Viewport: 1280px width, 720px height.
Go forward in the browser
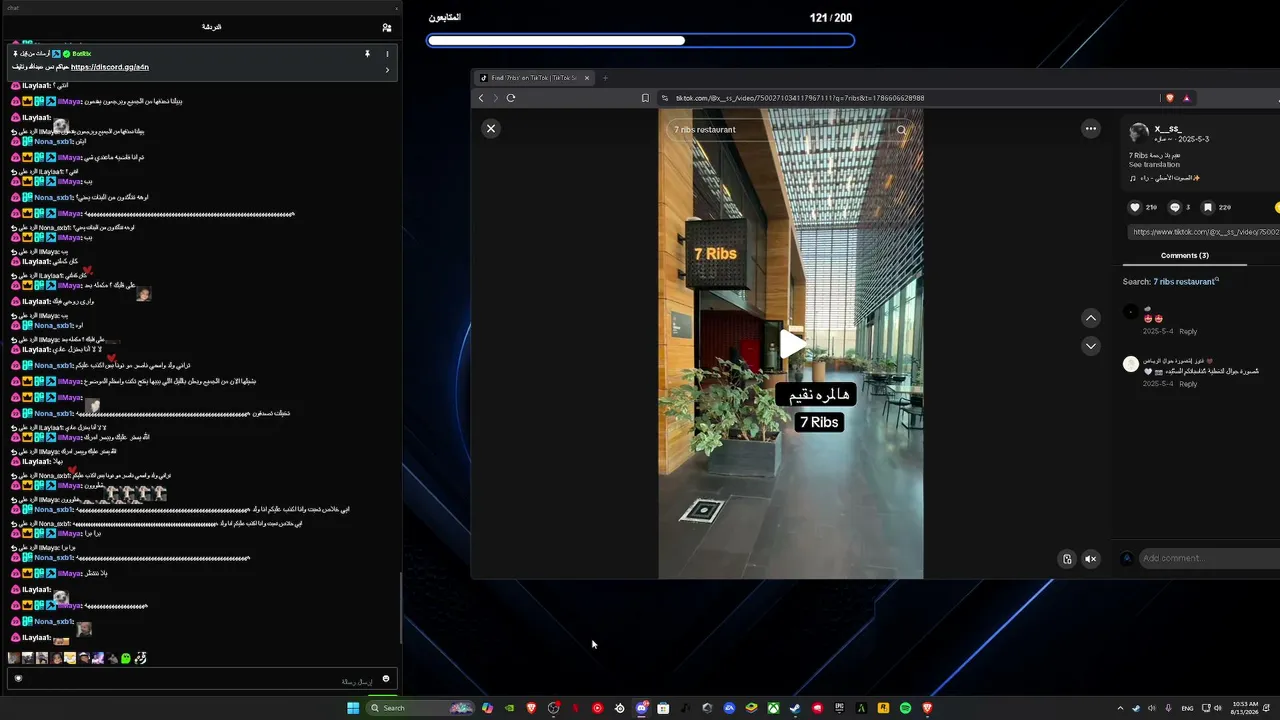click(496, 98)
